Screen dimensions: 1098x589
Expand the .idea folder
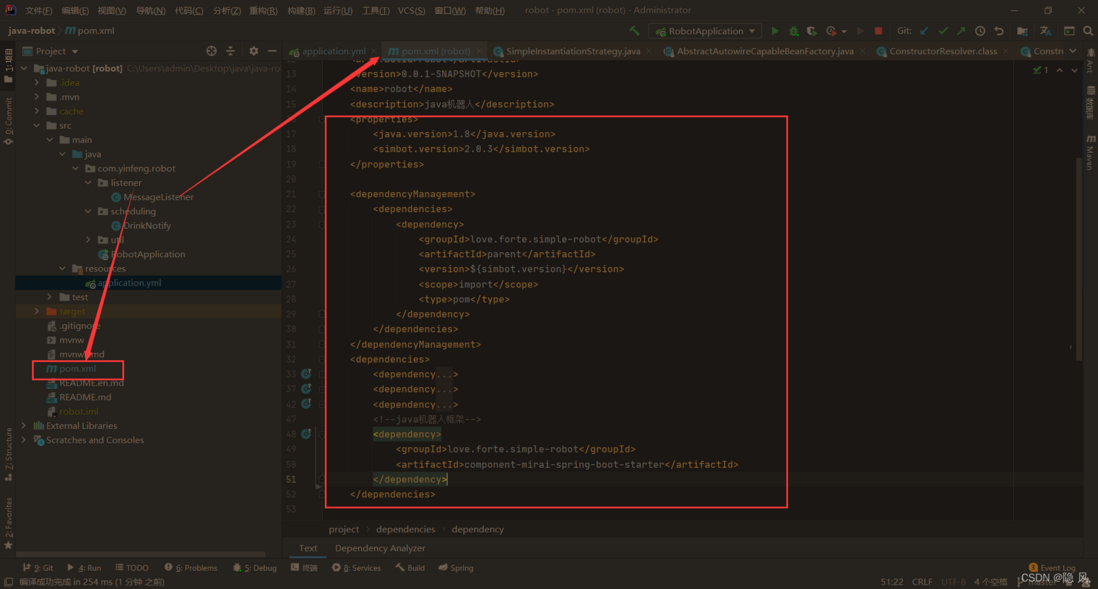[37, 83]
